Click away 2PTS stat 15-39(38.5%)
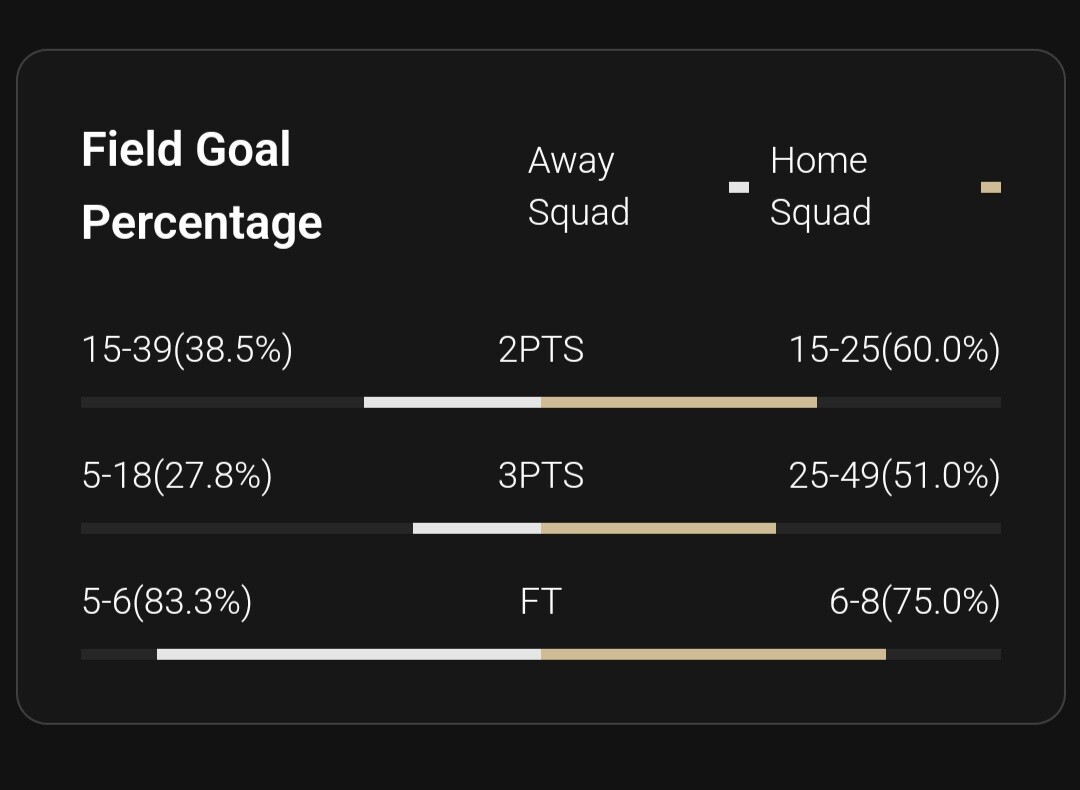 tap(187, 350)
